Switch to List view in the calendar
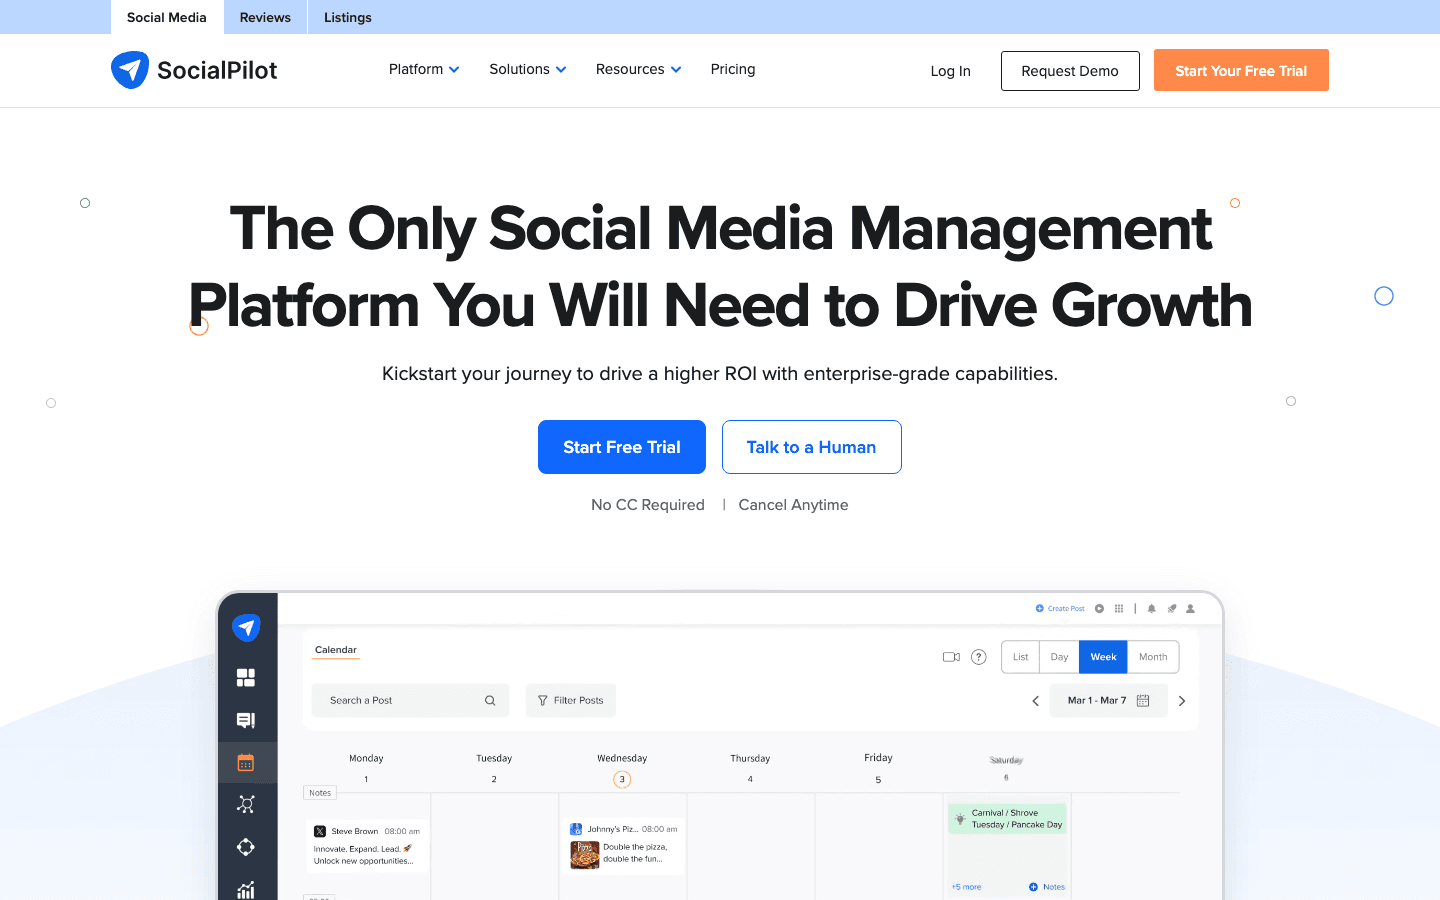The height and width of the screenshot is (900, 1440). tap(1020, 657)
